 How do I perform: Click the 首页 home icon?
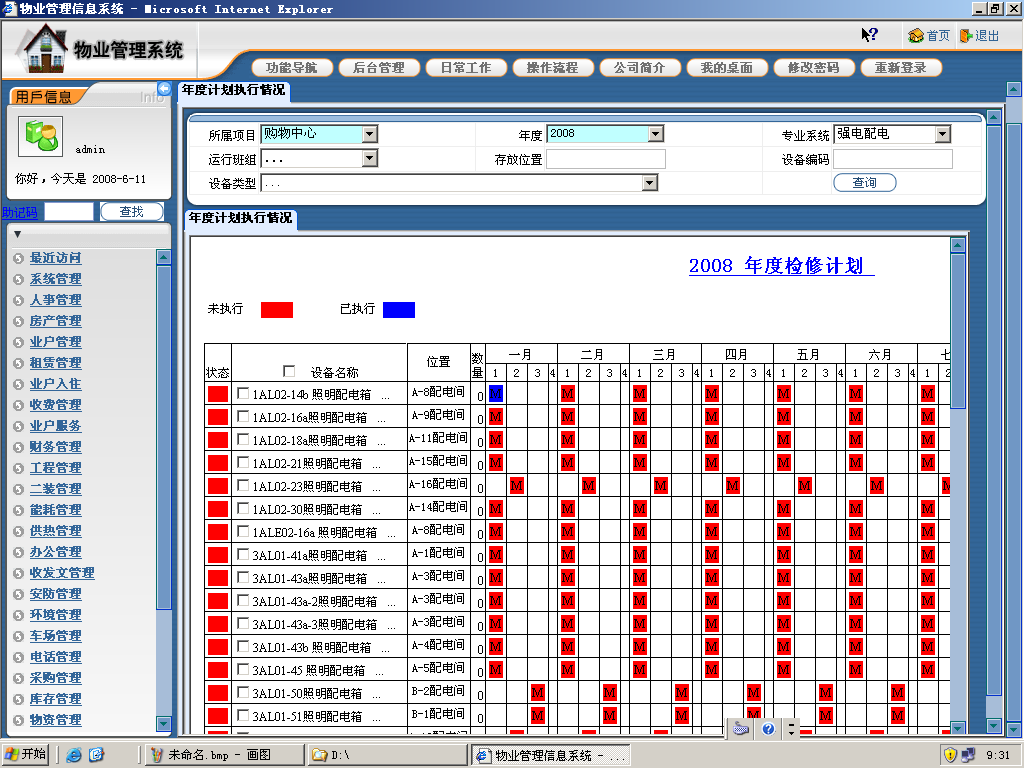tap(916, 36)
